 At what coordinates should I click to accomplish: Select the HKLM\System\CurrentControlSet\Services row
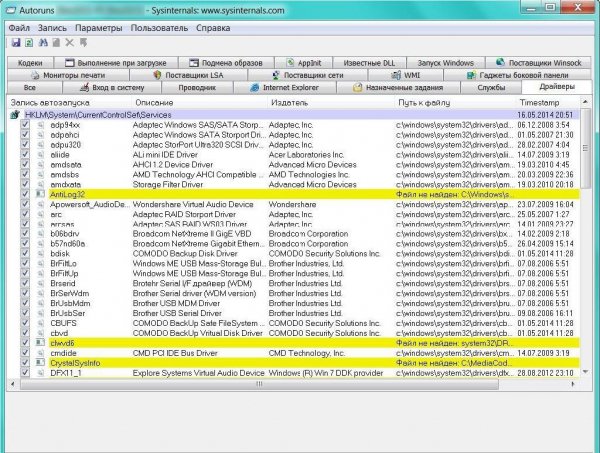click(293, 115)
